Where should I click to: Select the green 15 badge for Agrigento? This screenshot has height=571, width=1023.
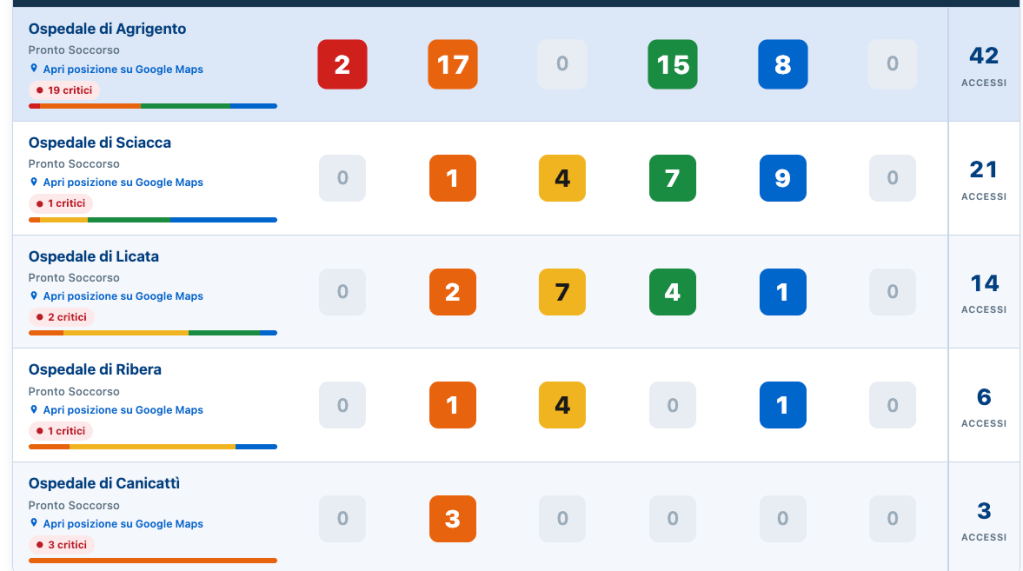click(672, 64)
